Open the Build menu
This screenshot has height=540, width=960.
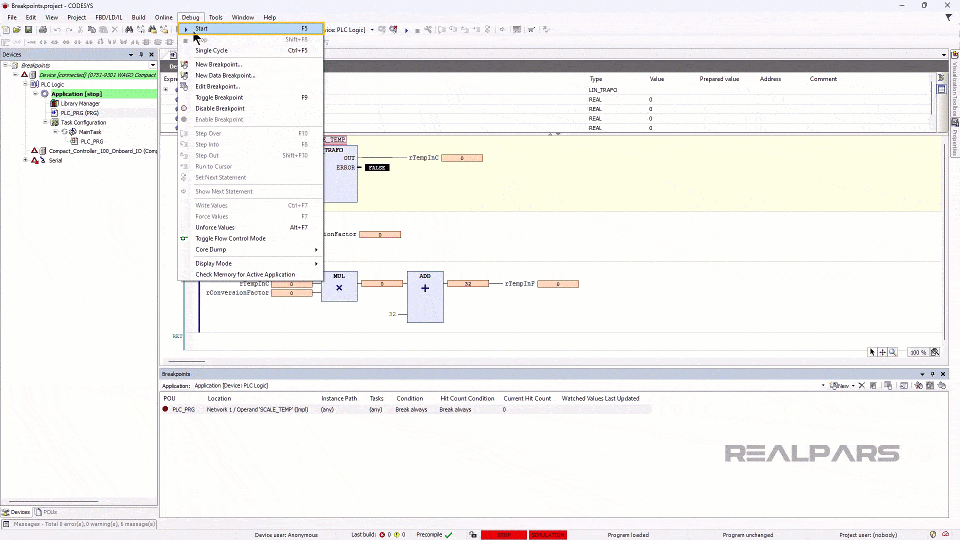pos(138,17)
